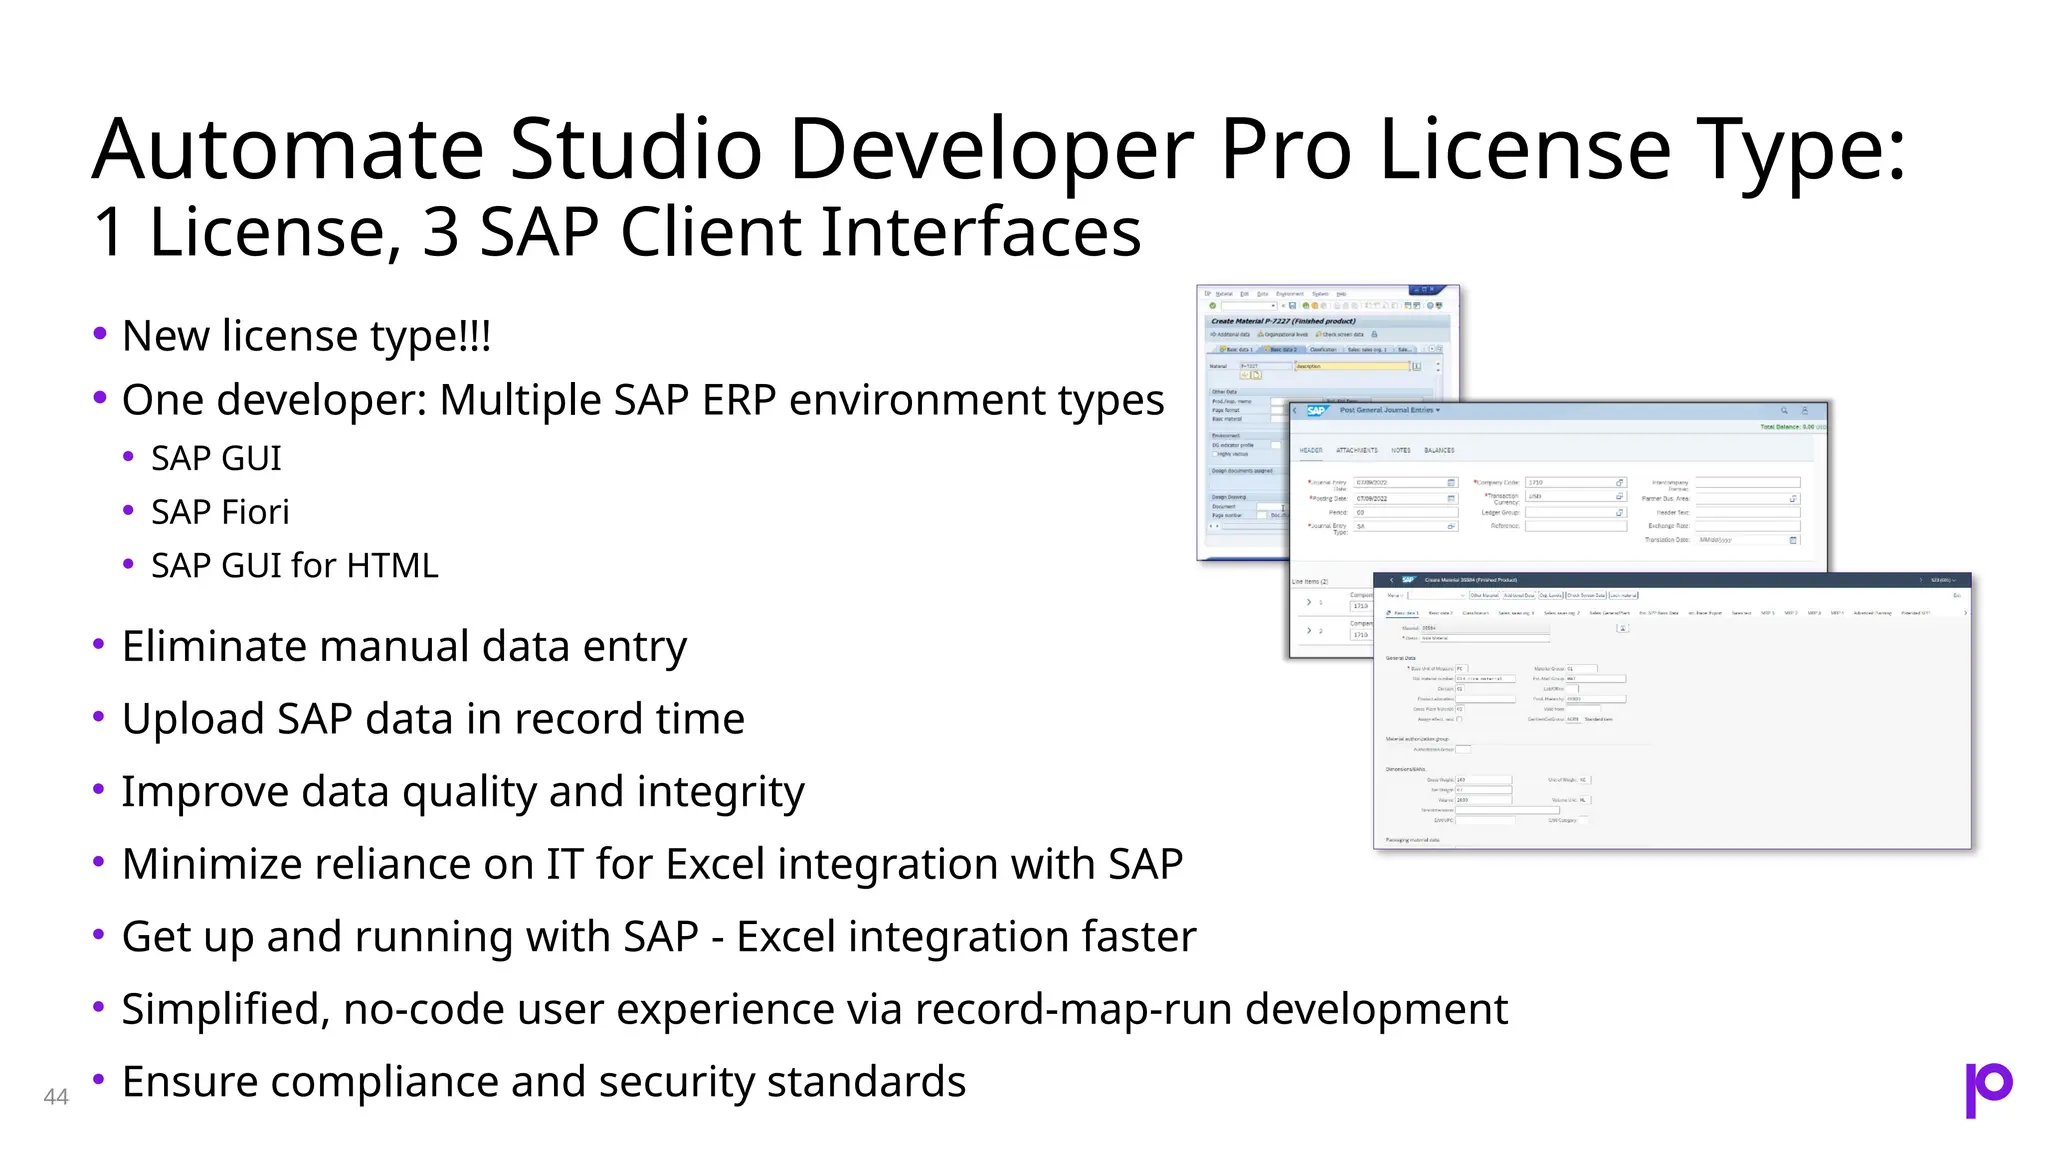The image size is (2048, 1152).
Task: Click the green checkmark Enter icon in SAP GUI
Action: (x=1213, y=306)
